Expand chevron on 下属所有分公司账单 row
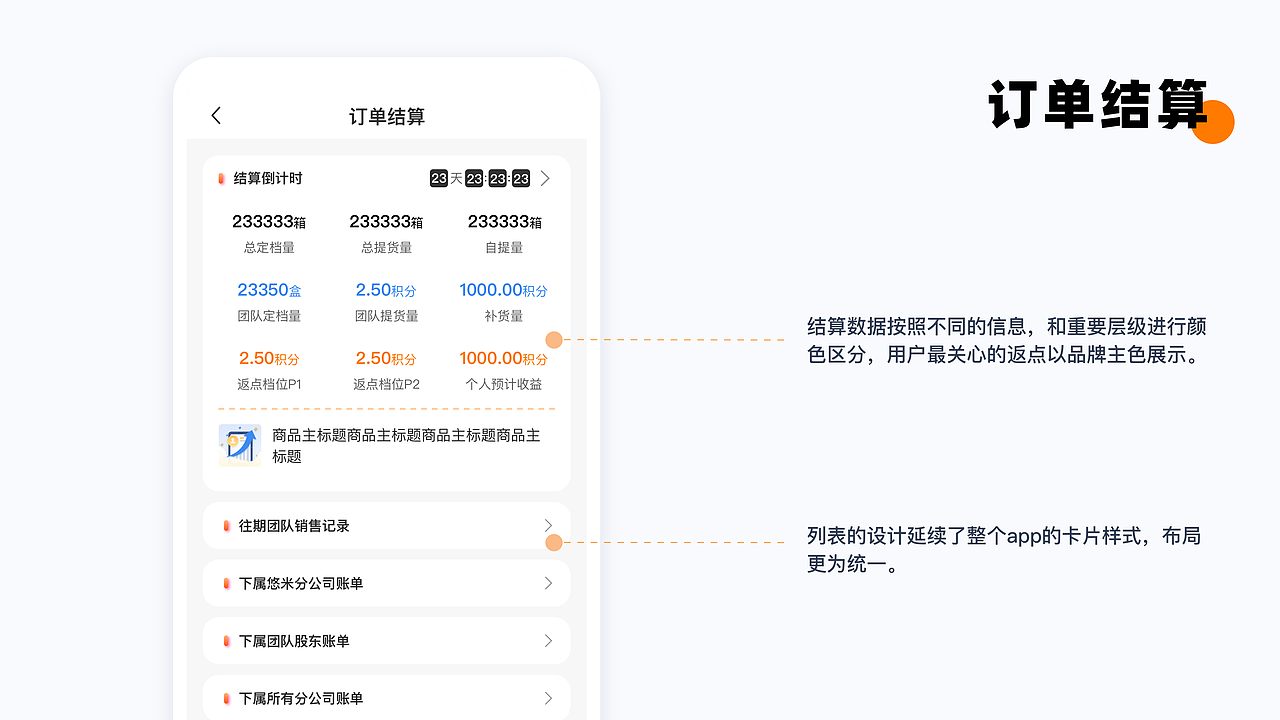 click(548, 698)
